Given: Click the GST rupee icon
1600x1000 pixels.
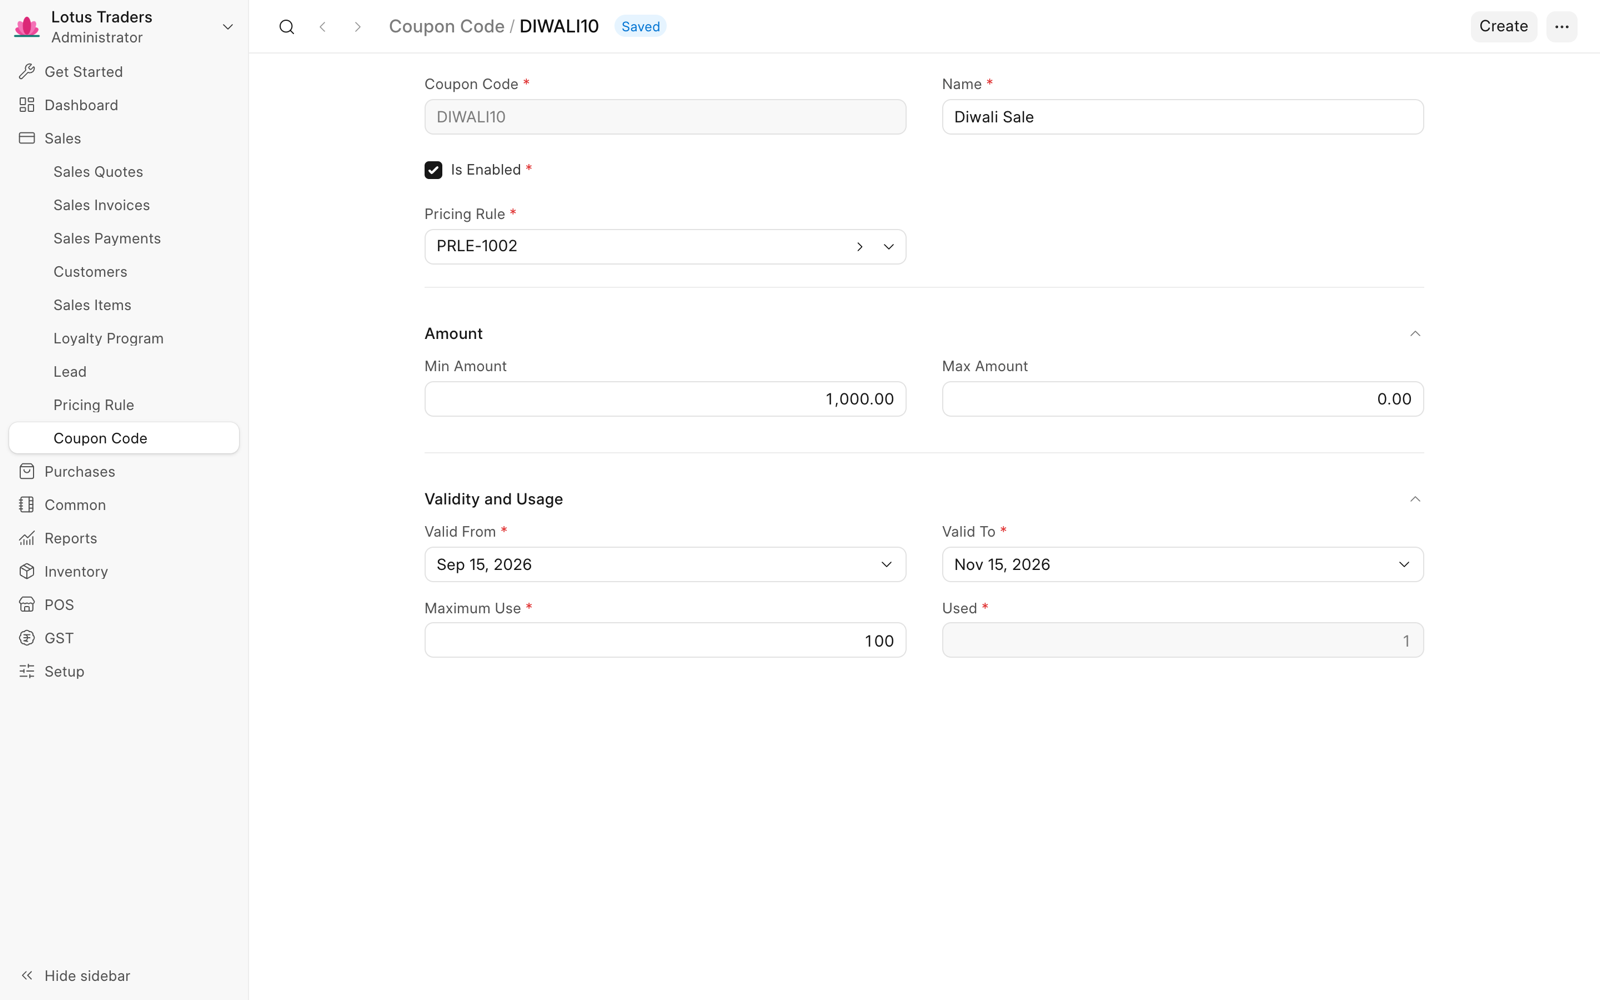Looking at the screenshot, I should (27, 638).
